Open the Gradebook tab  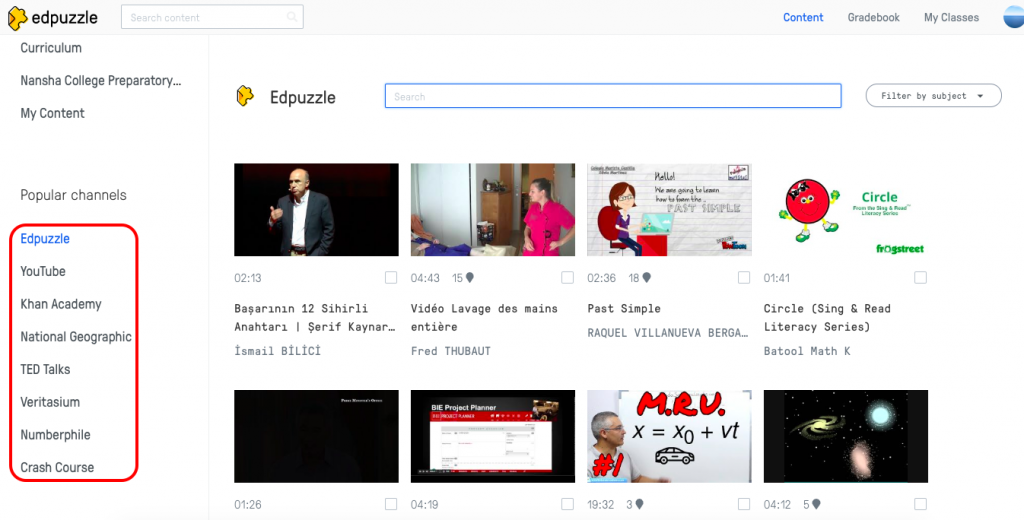click(x=874, y=18)
